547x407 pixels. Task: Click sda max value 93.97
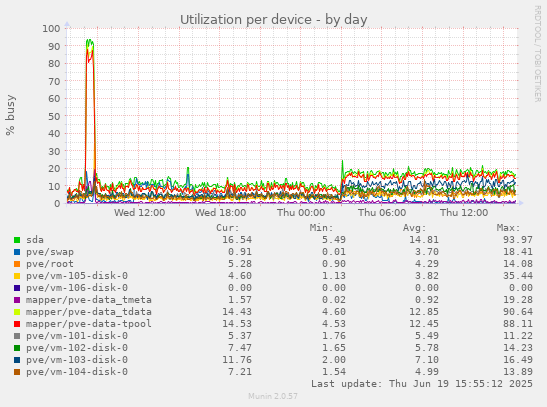[518, 240]
